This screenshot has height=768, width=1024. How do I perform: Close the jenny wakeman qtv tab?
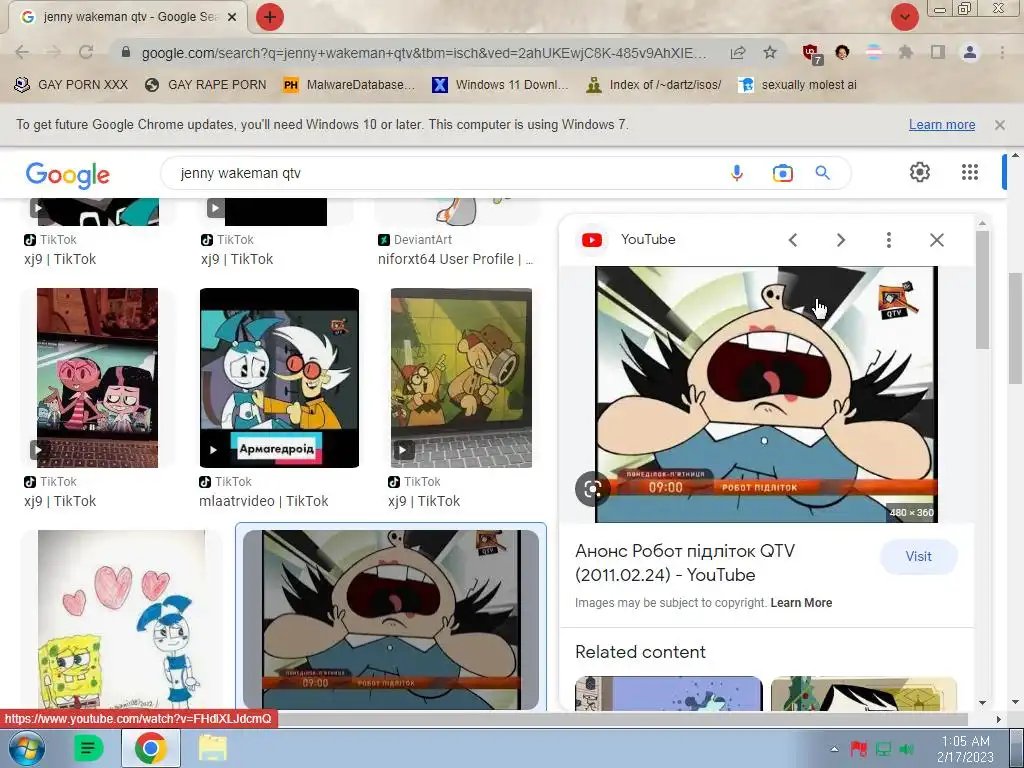tap(232, 18)
